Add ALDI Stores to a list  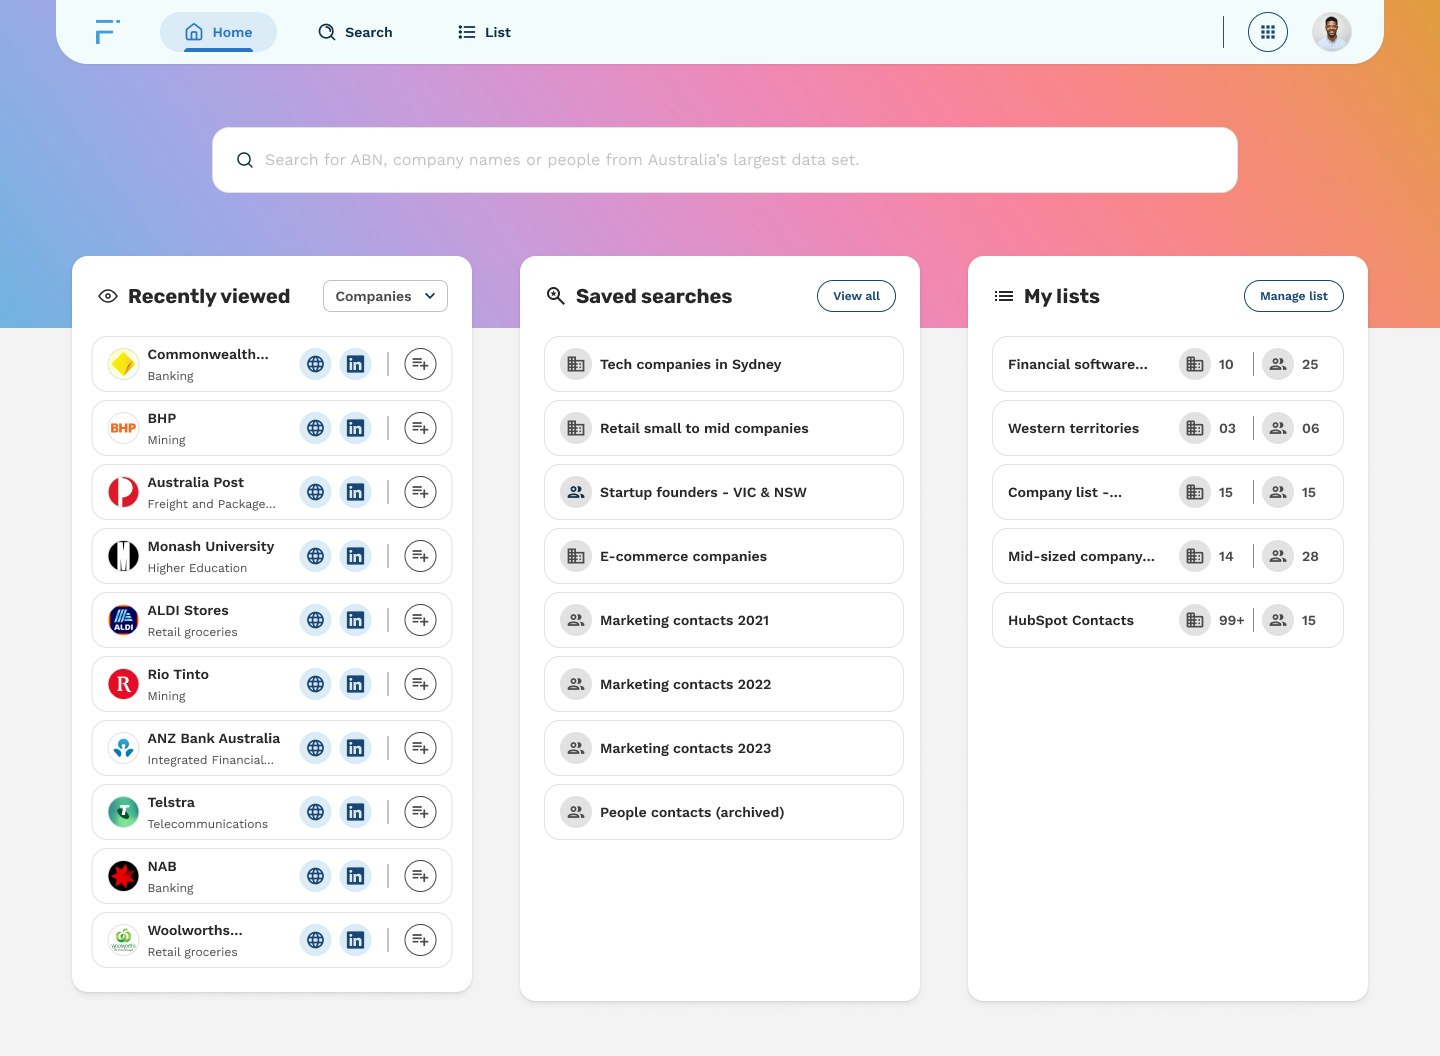click(x=420, y=620)
